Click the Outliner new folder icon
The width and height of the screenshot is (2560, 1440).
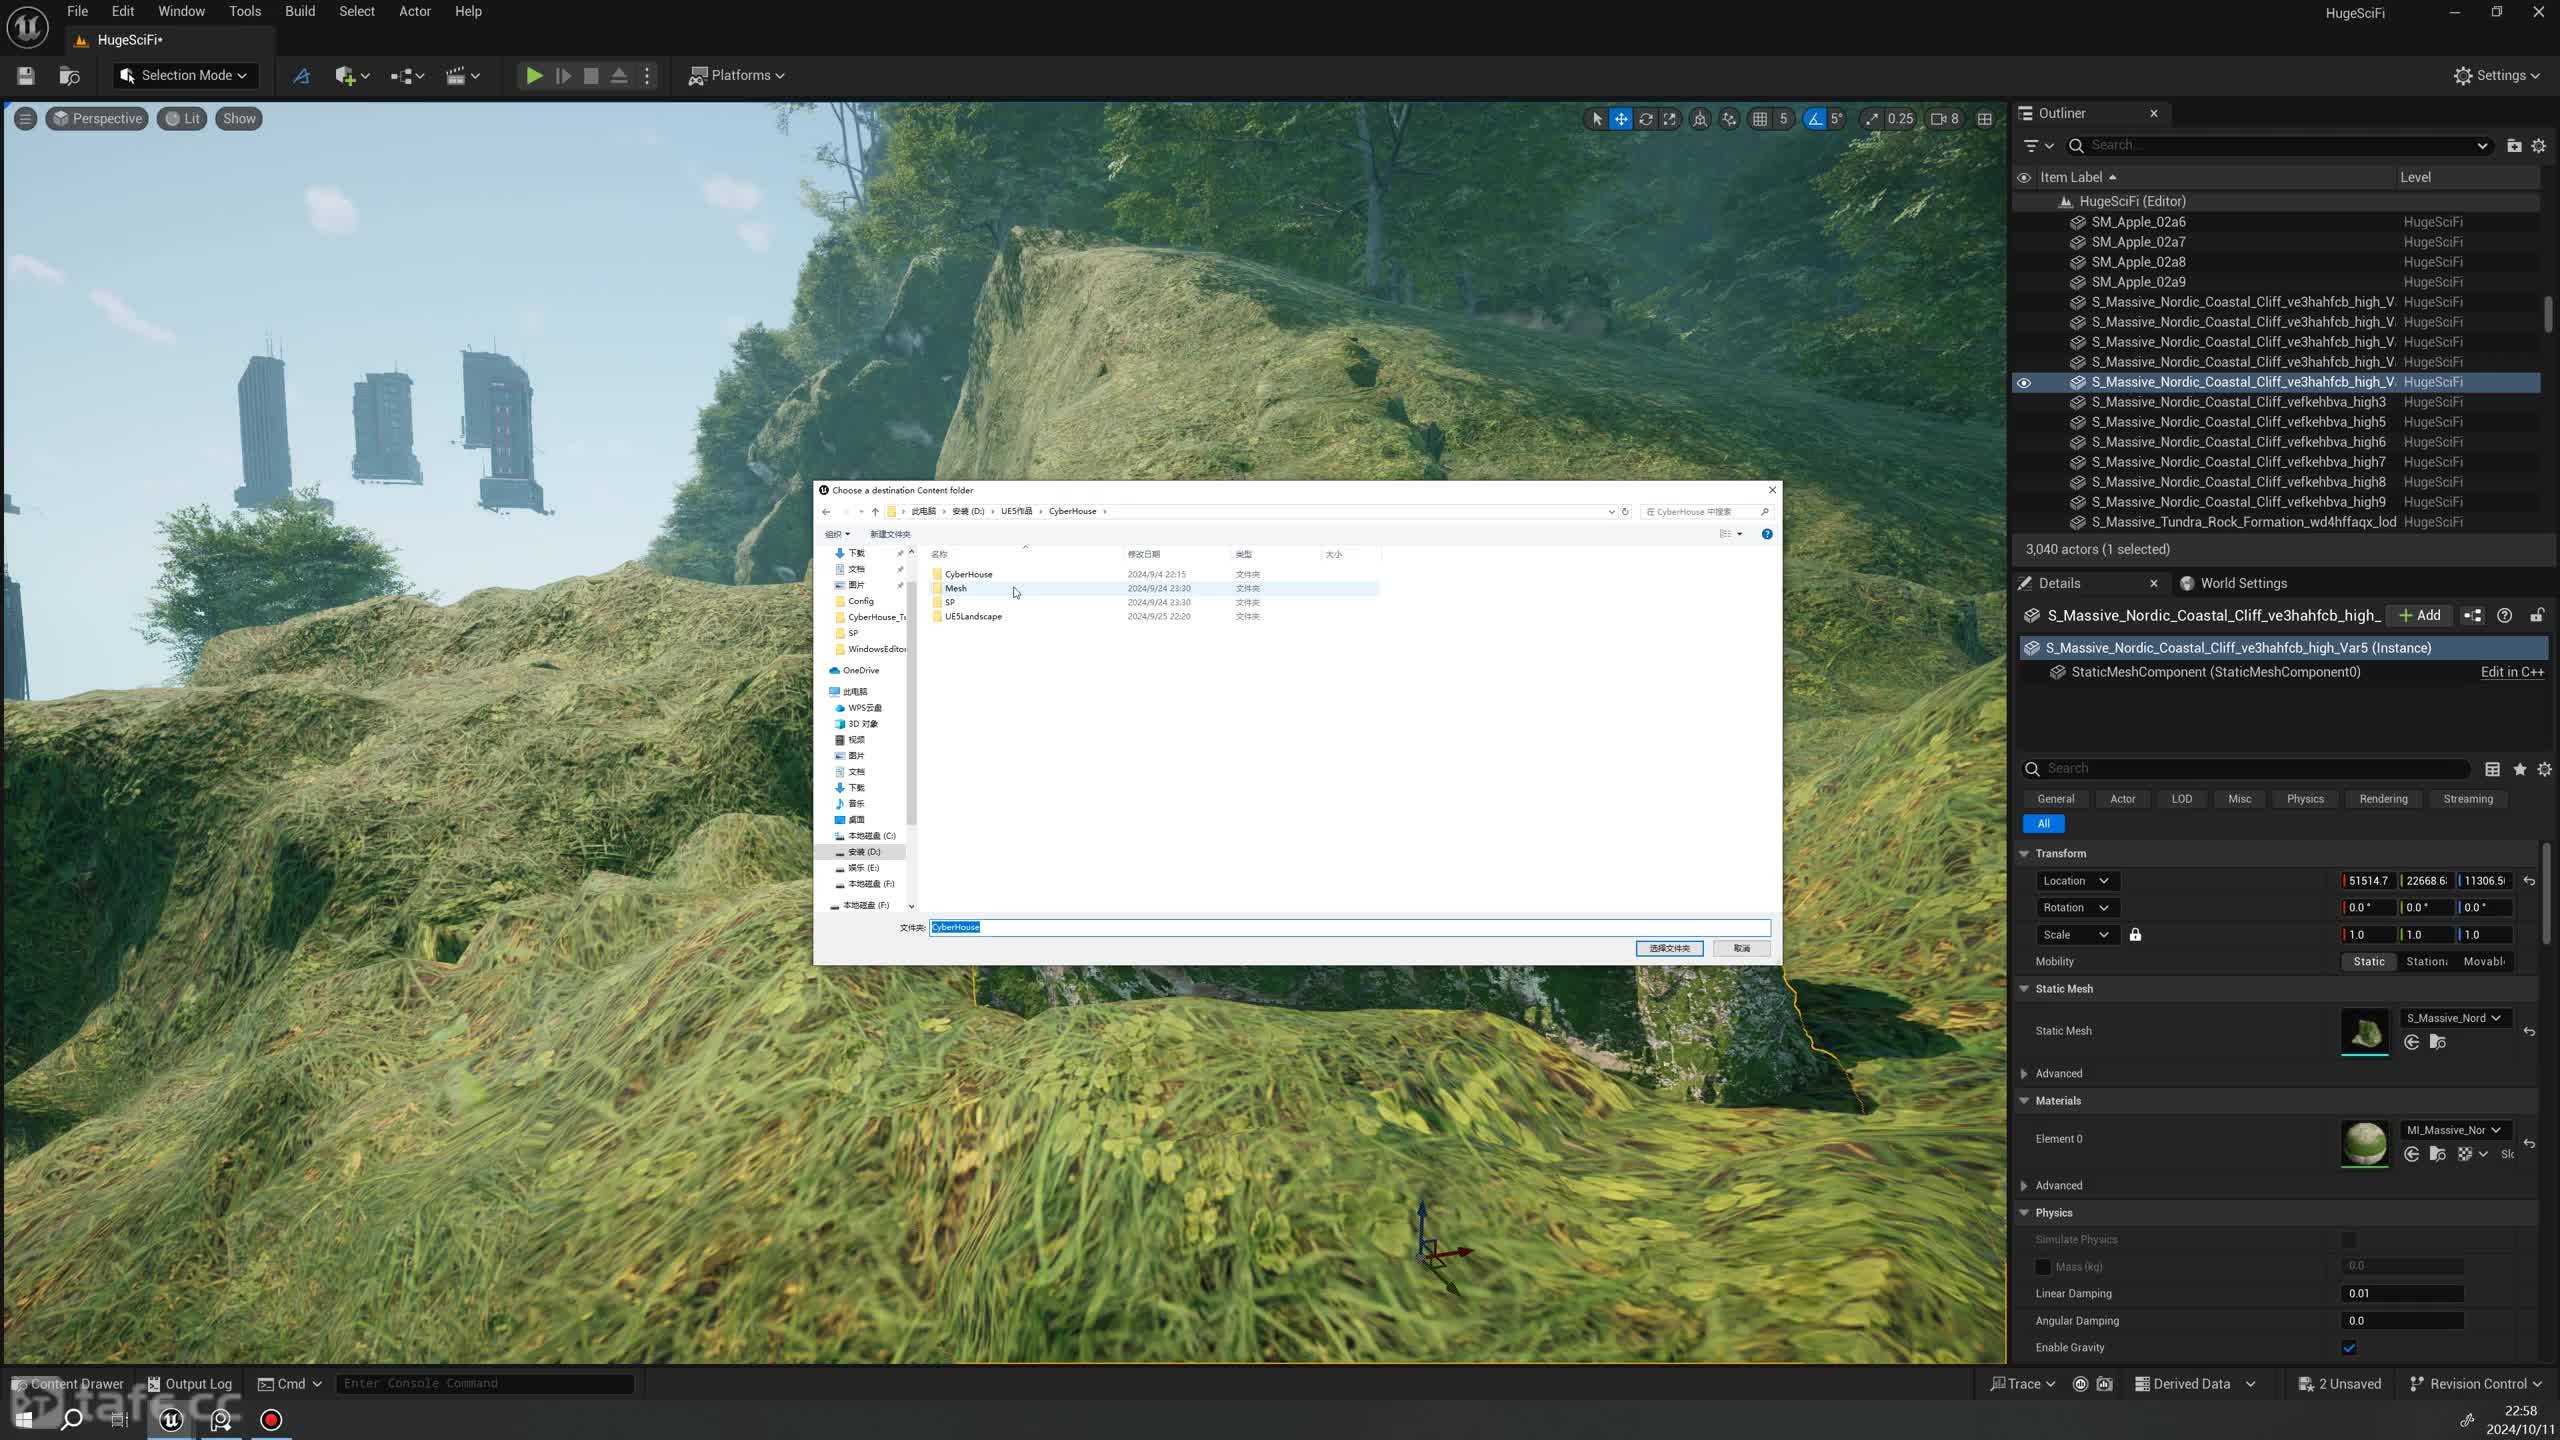(x=2514, y=146)
